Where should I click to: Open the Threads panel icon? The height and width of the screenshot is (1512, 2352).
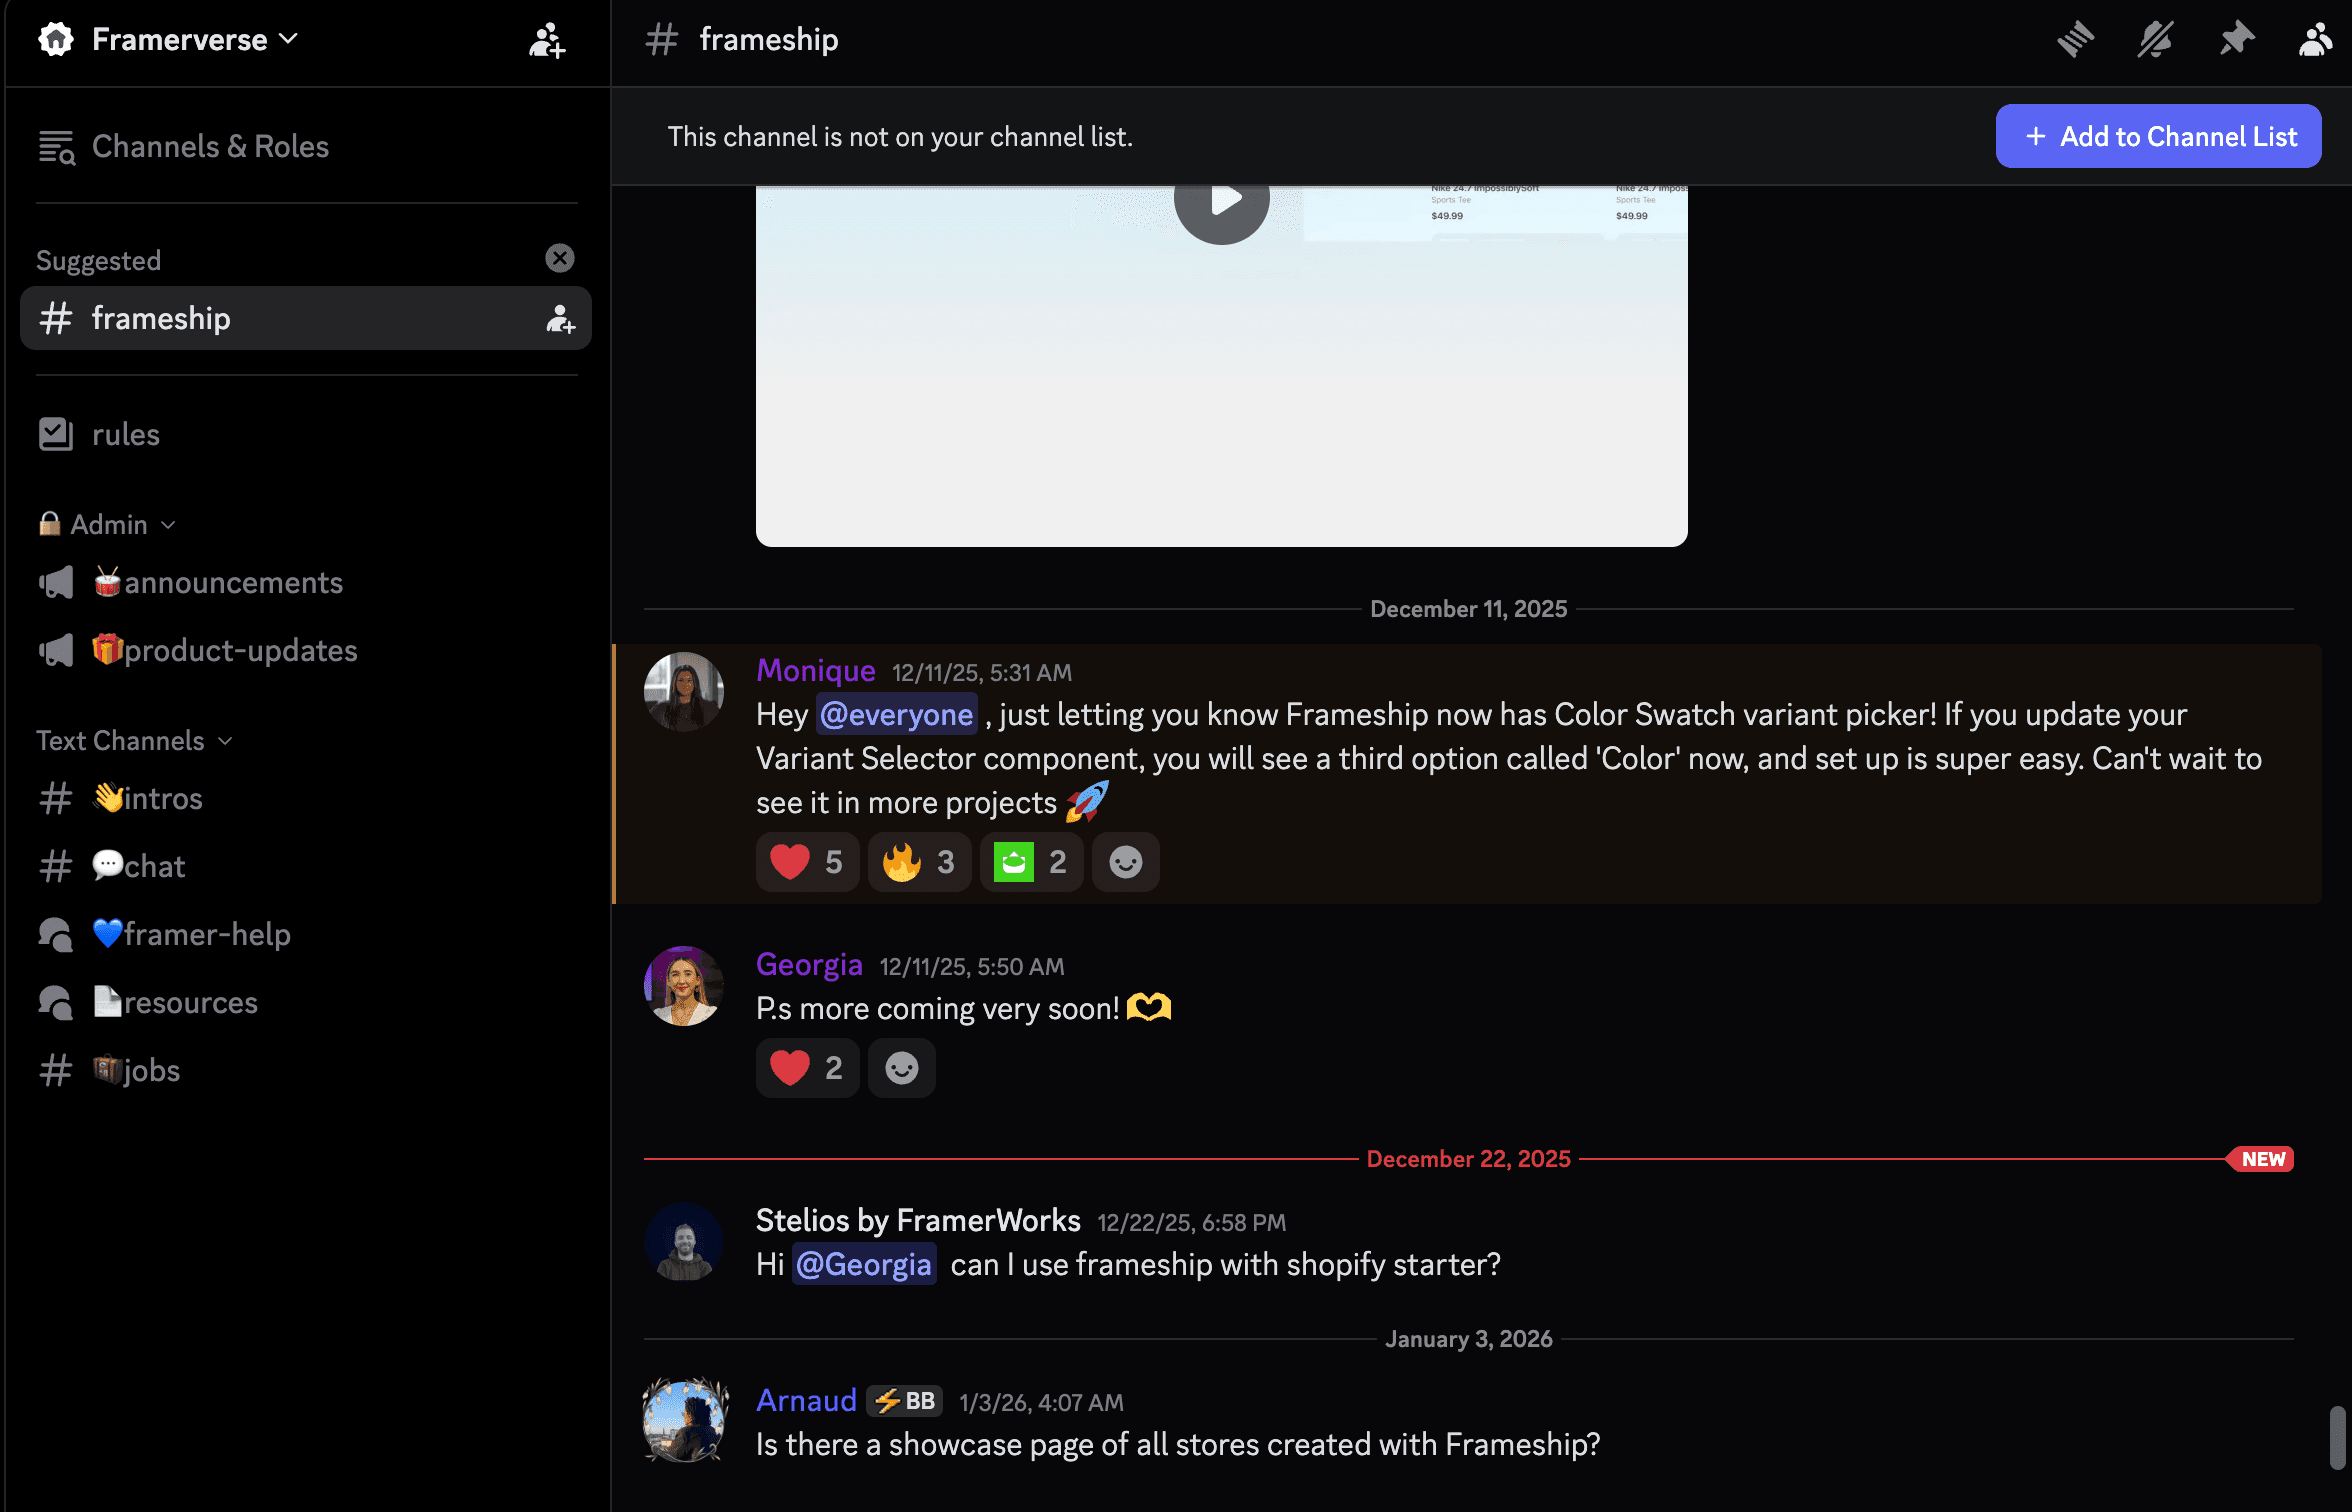(x=2076, y=39)
